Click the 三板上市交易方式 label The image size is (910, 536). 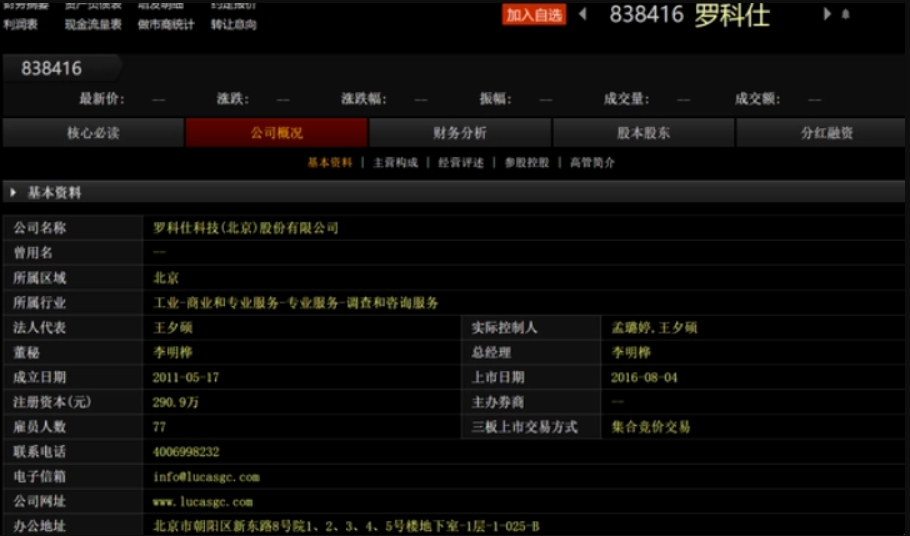(524, 428)
